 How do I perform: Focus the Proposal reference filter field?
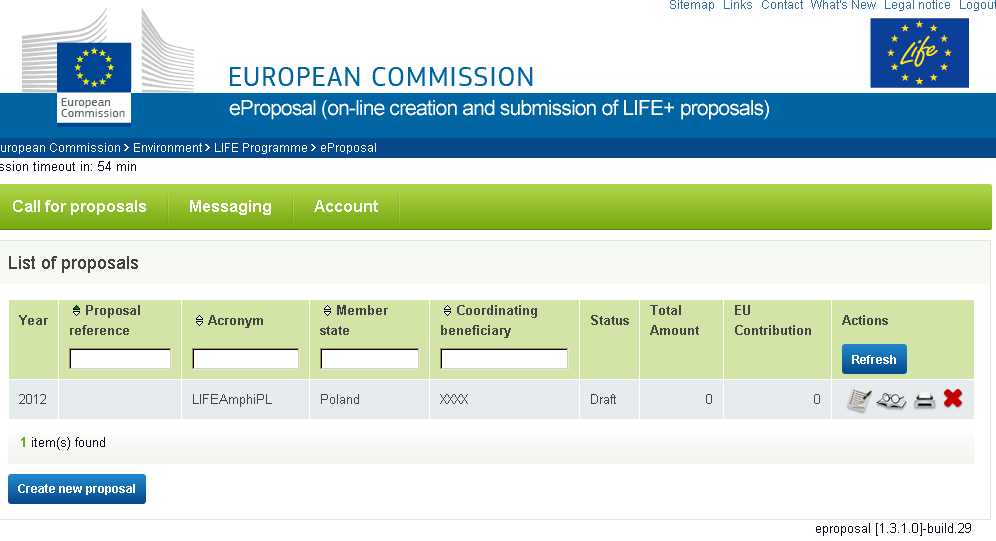(x=120, y=359)
